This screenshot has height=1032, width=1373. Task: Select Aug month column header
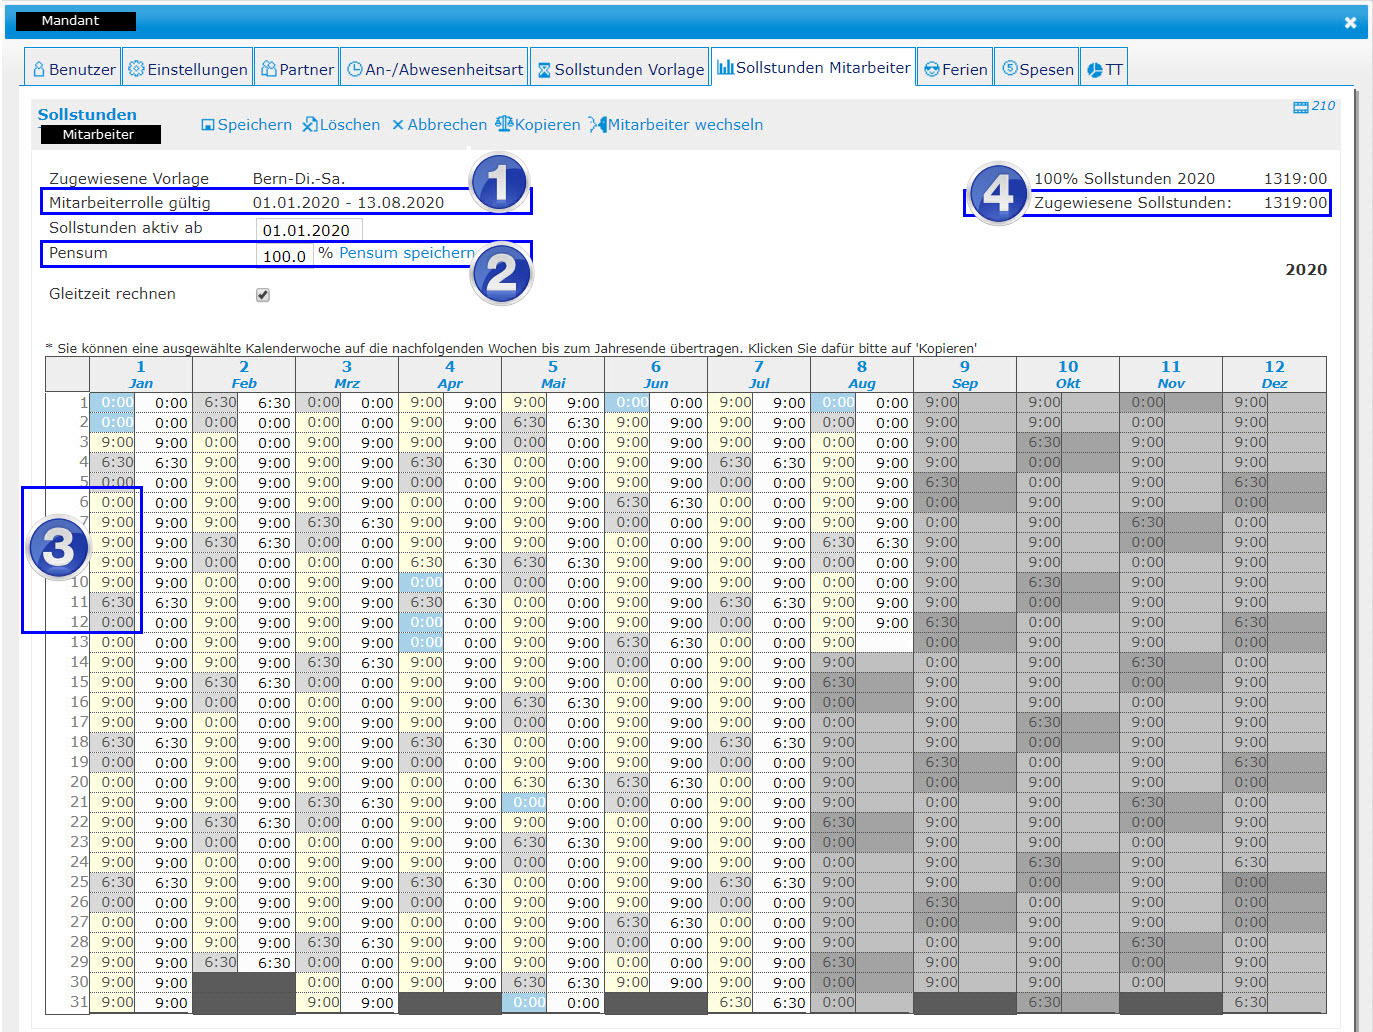point(862,375)
